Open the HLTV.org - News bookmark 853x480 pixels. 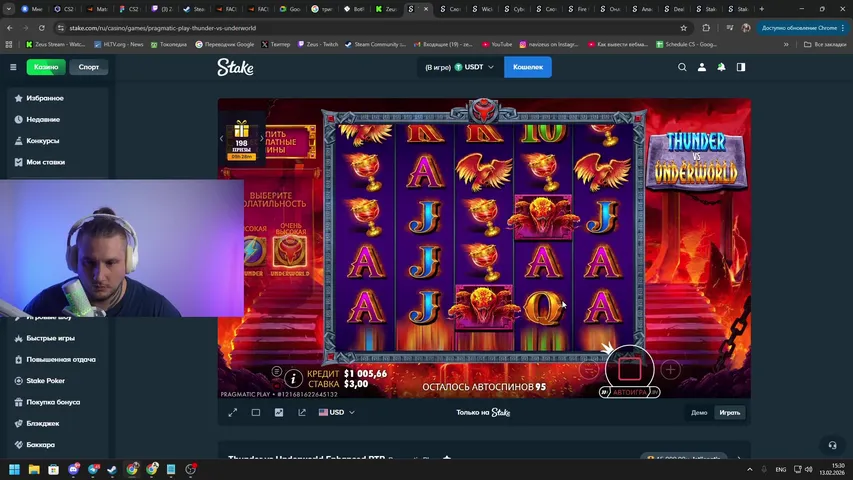tap(118, 44)
